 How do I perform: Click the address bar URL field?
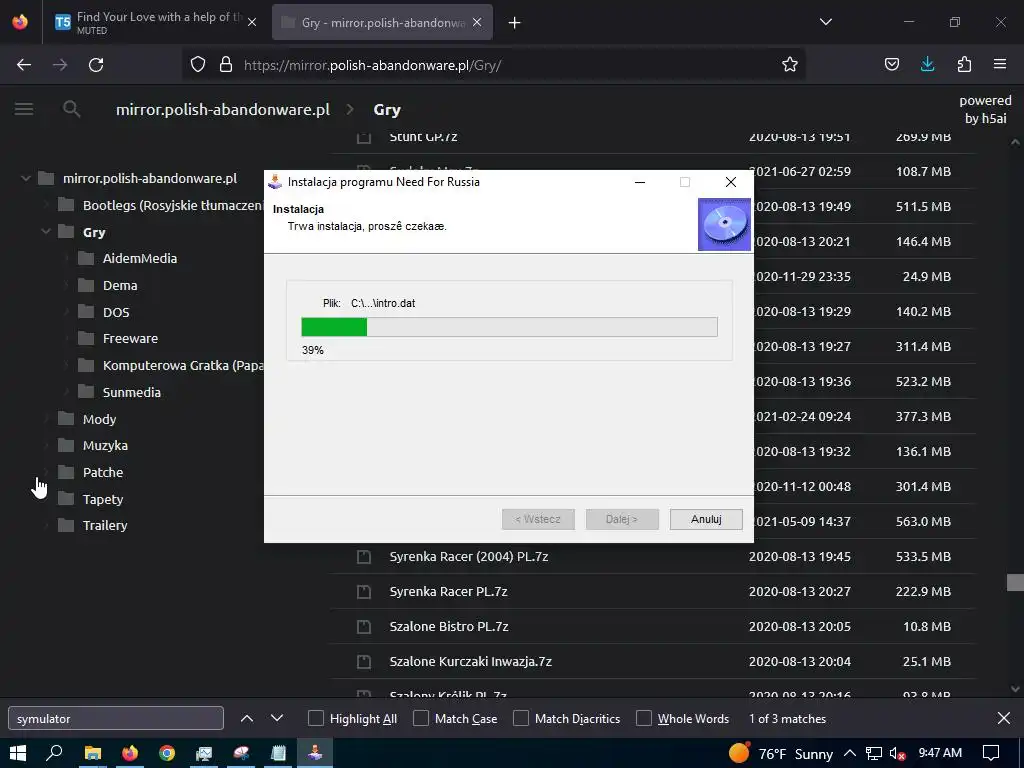(493, 65)
